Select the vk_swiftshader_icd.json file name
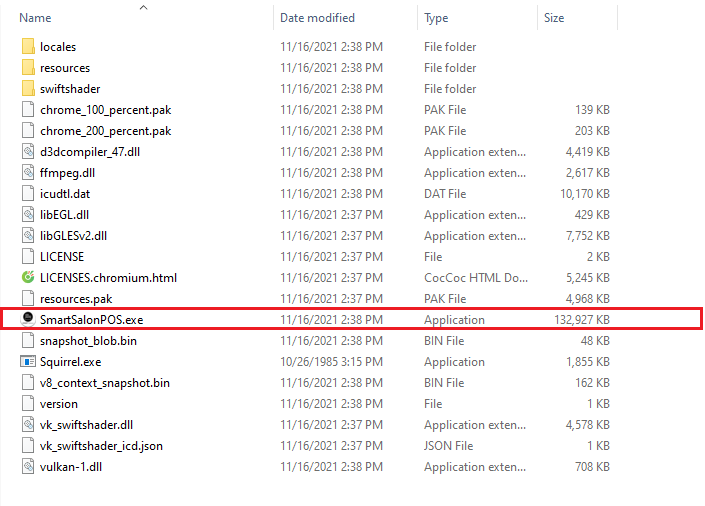The height and width of the screenshot is (506, 705). (x=101, y=446)
